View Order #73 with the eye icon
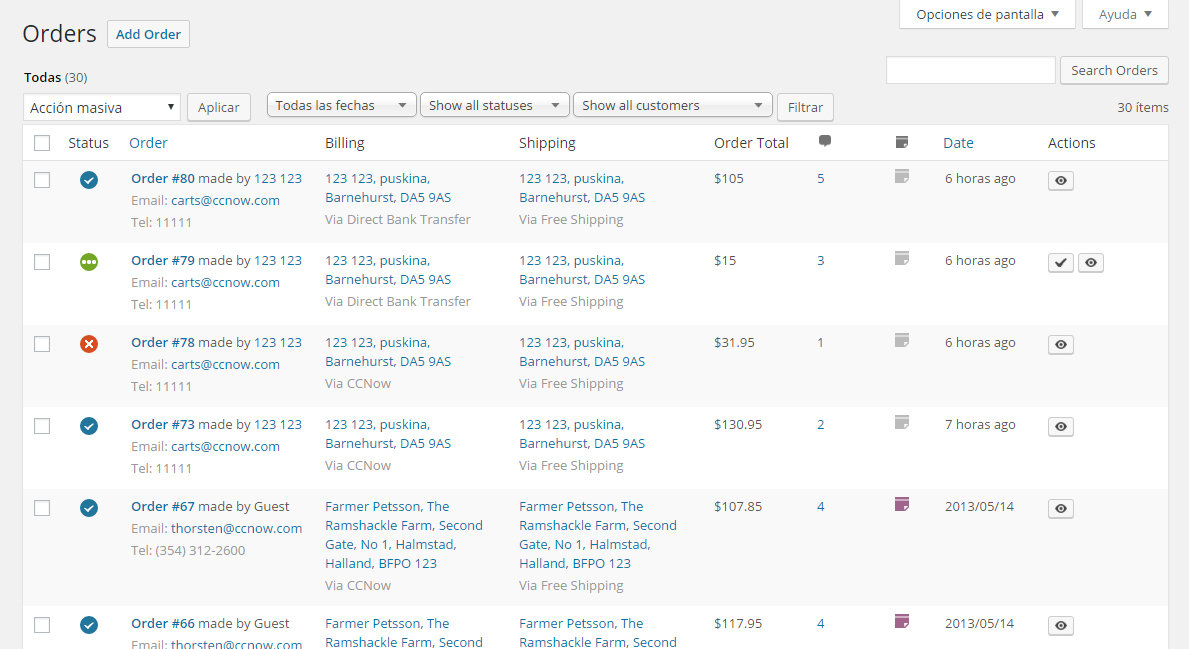This screenshot has height=649, width=1189. 1061,426
